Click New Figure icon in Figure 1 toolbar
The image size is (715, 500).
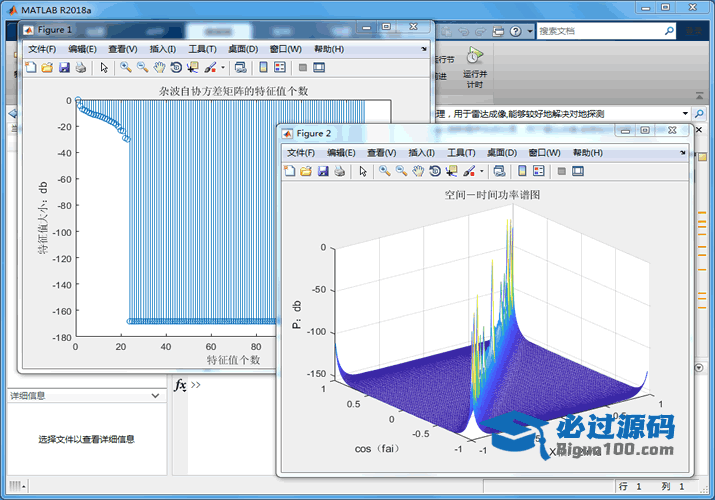click(x=31, y=67)
